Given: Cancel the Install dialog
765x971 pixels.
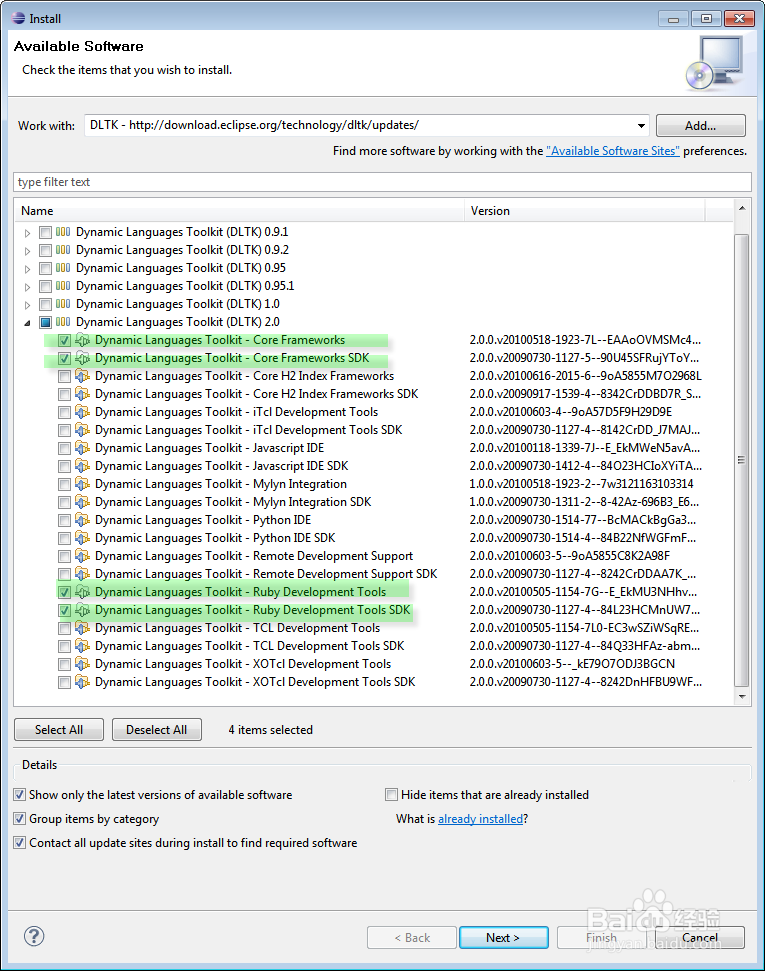Looking at the screenshot, I should pyautogui.click(x=700, y=938).
